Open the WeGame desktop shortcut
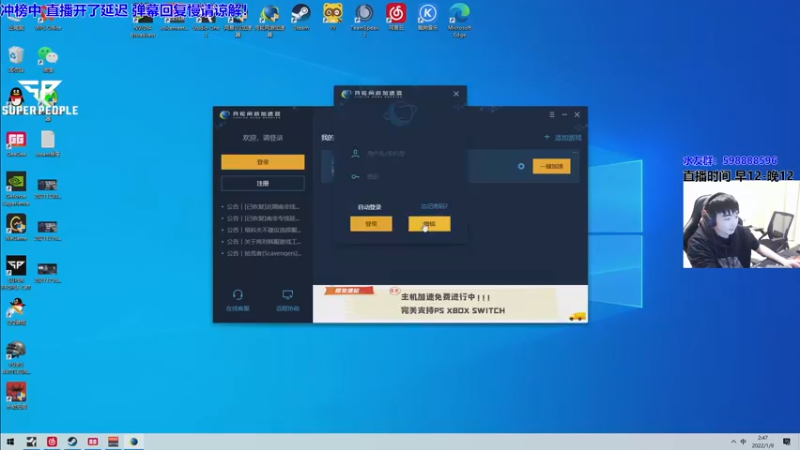This screenshot has height=450, width=800. 16,228
